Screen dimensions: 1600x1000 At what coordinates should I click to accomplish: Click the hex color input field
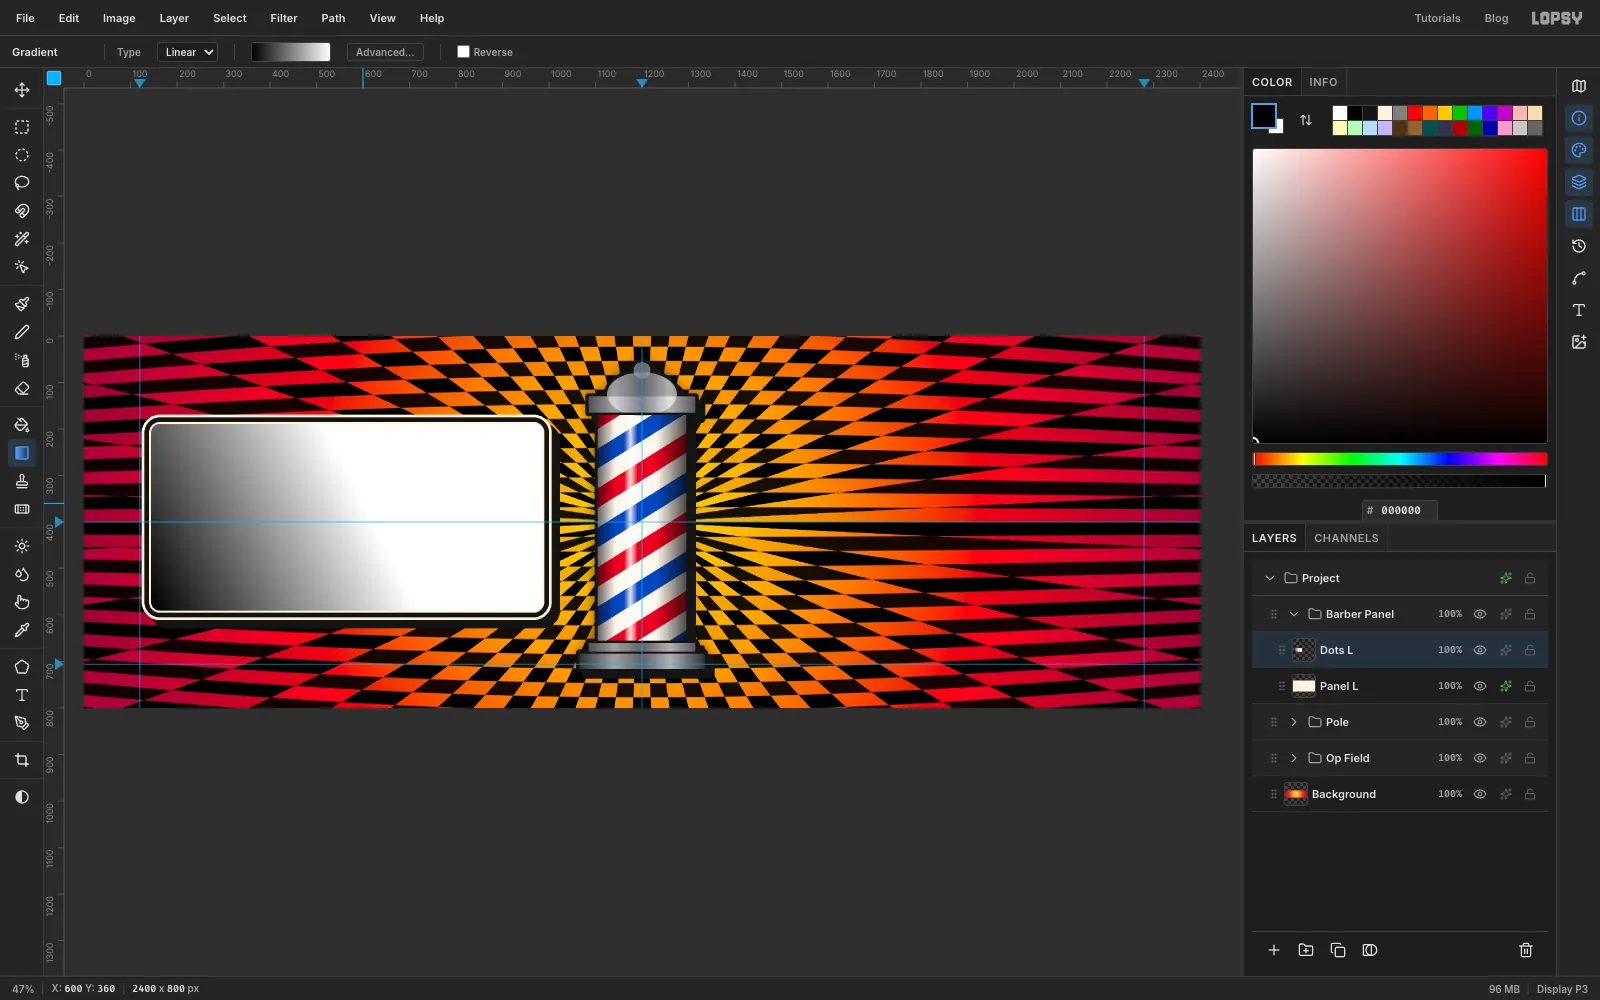pyautogui.click(x=1400, y=510)
